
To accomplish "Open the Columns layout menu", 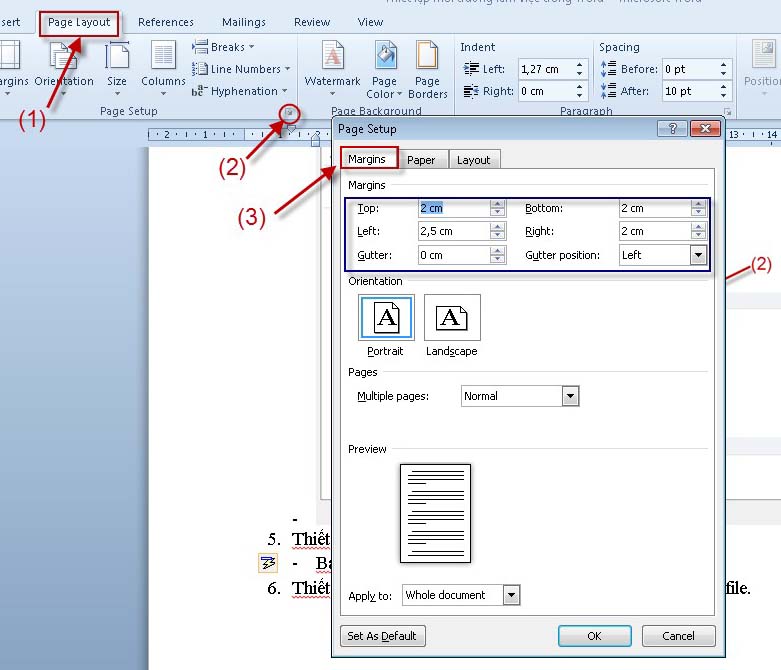I will [x=163, y=69].
